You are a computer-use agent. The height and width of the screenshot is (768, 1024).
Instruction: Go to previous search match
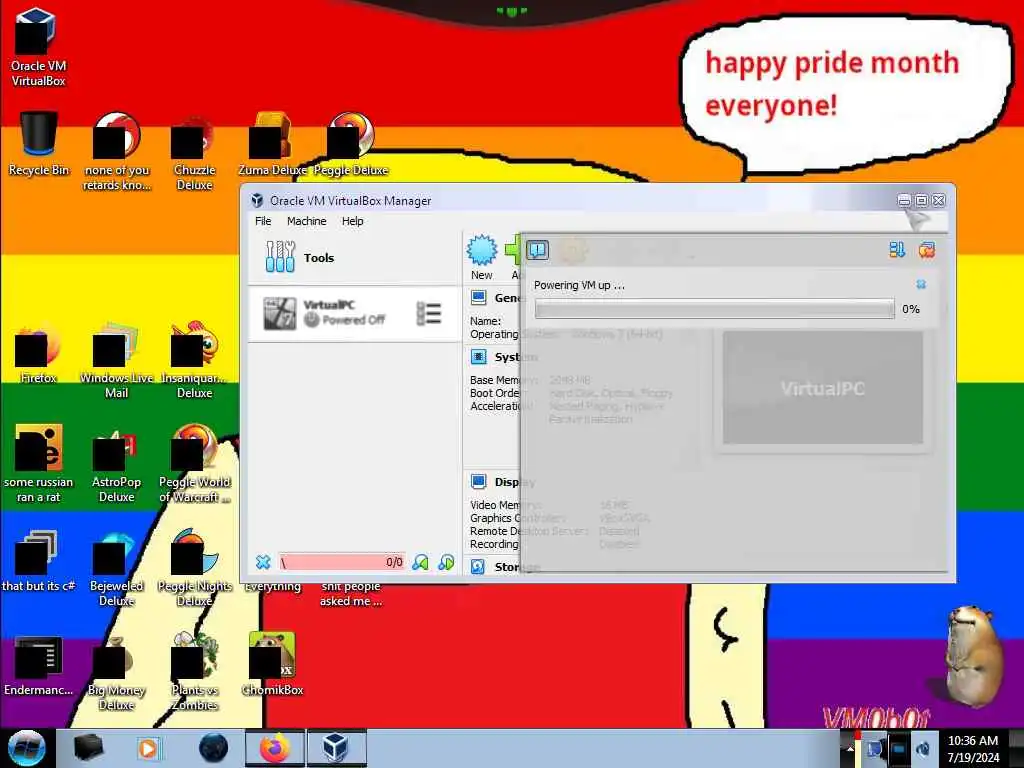click(421, 562)
